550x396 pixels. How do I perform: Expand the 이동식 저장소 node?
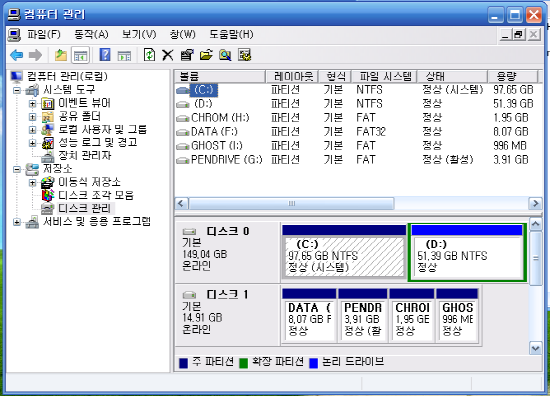(32, 182)
